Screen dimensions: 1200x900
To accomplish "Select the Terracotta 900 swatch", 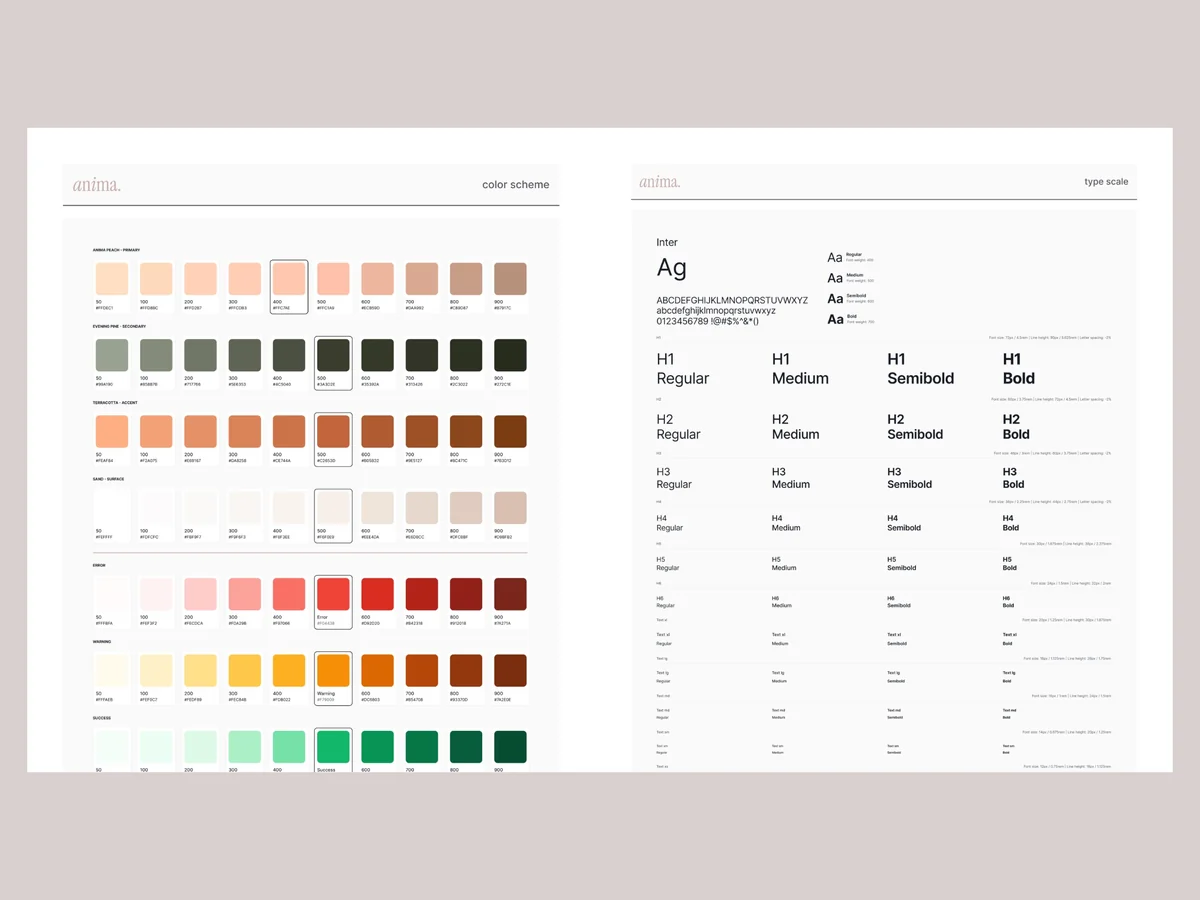I will [510, 431].
